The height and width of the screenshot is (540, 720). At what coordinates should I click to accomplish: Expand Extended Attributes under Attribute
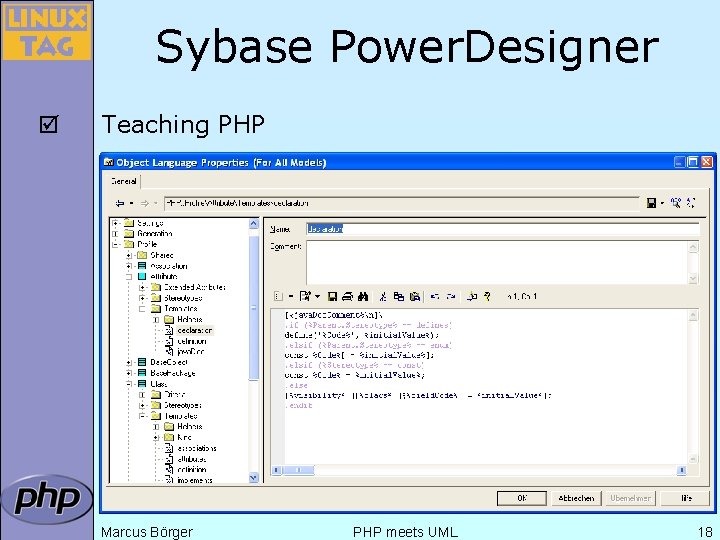click(142, 287)
